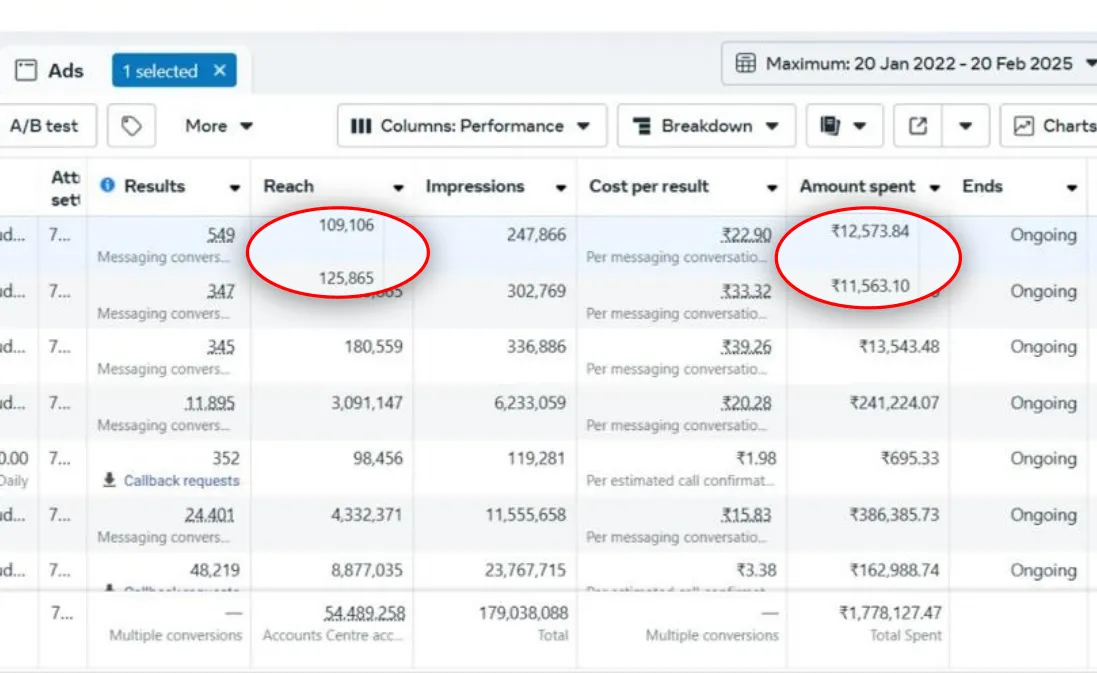Click the Ads tab icon
This screenshot has height=673, width=1097.
(x=26, y=71)
